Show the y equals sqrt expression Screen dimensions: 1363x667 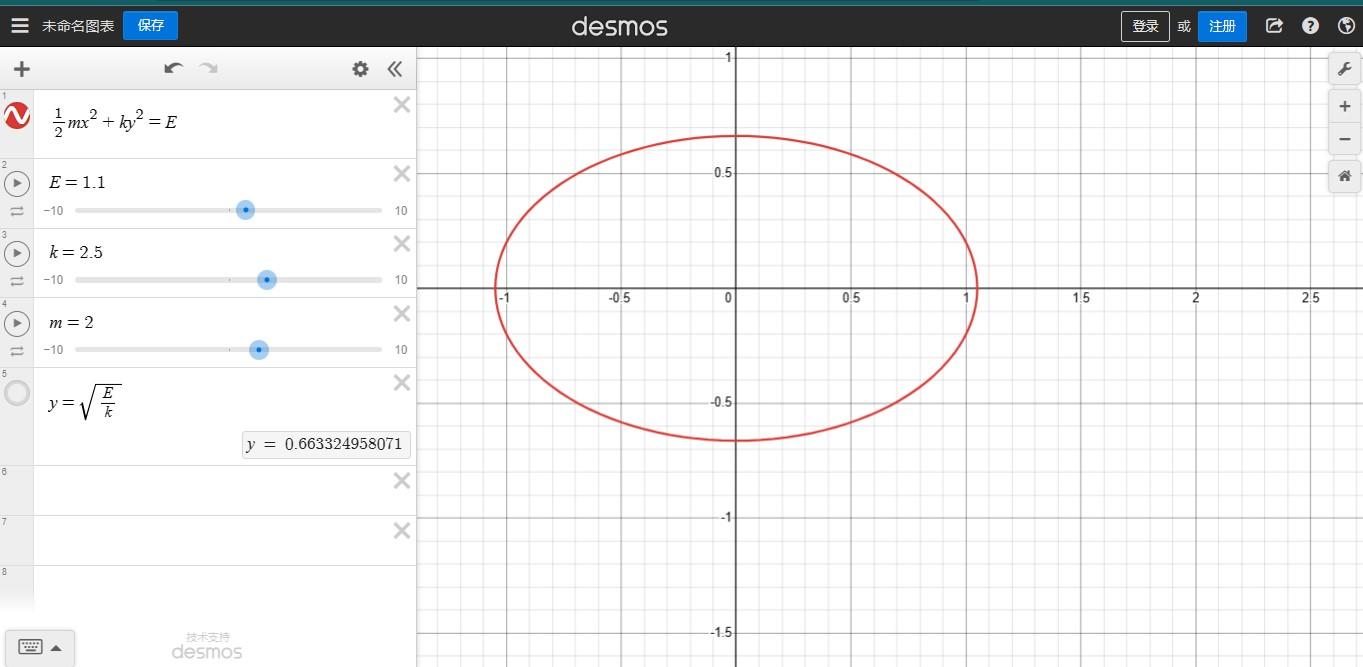coord(17,393)
